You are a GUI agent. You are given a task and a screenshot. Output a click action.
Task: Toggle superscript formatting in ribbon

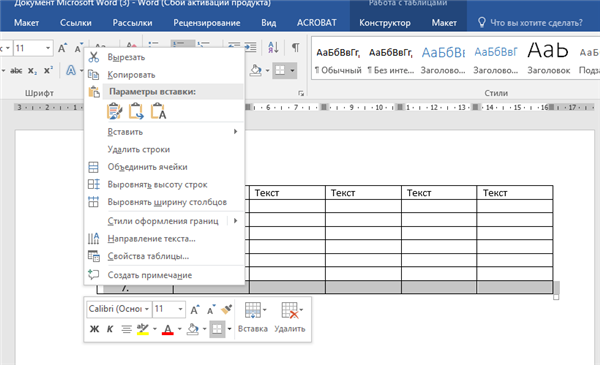(48, 71)
